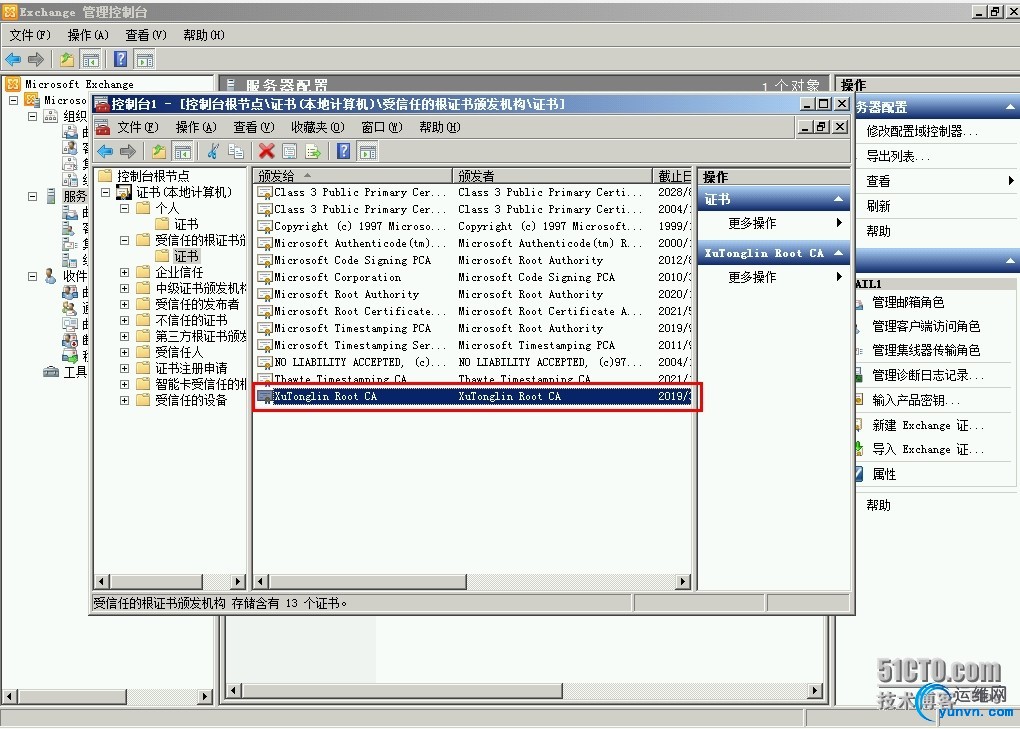Click 导入 Exchange 证书 action
This screenshot has height=729, width=1020.
[928, 449]
